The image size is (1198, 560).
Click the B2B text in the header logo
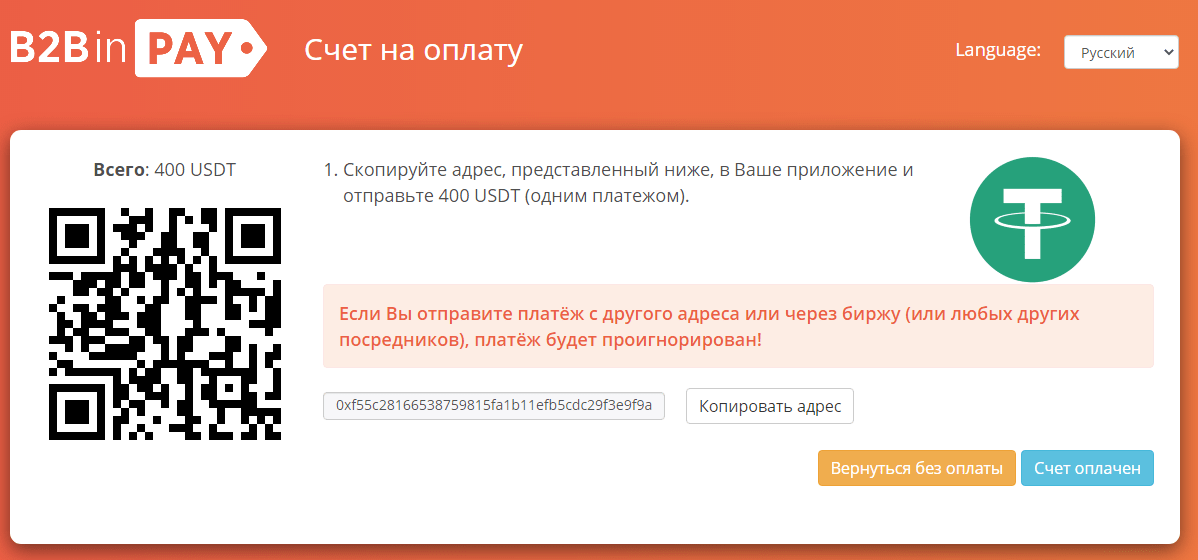click(x=49, y=48)
